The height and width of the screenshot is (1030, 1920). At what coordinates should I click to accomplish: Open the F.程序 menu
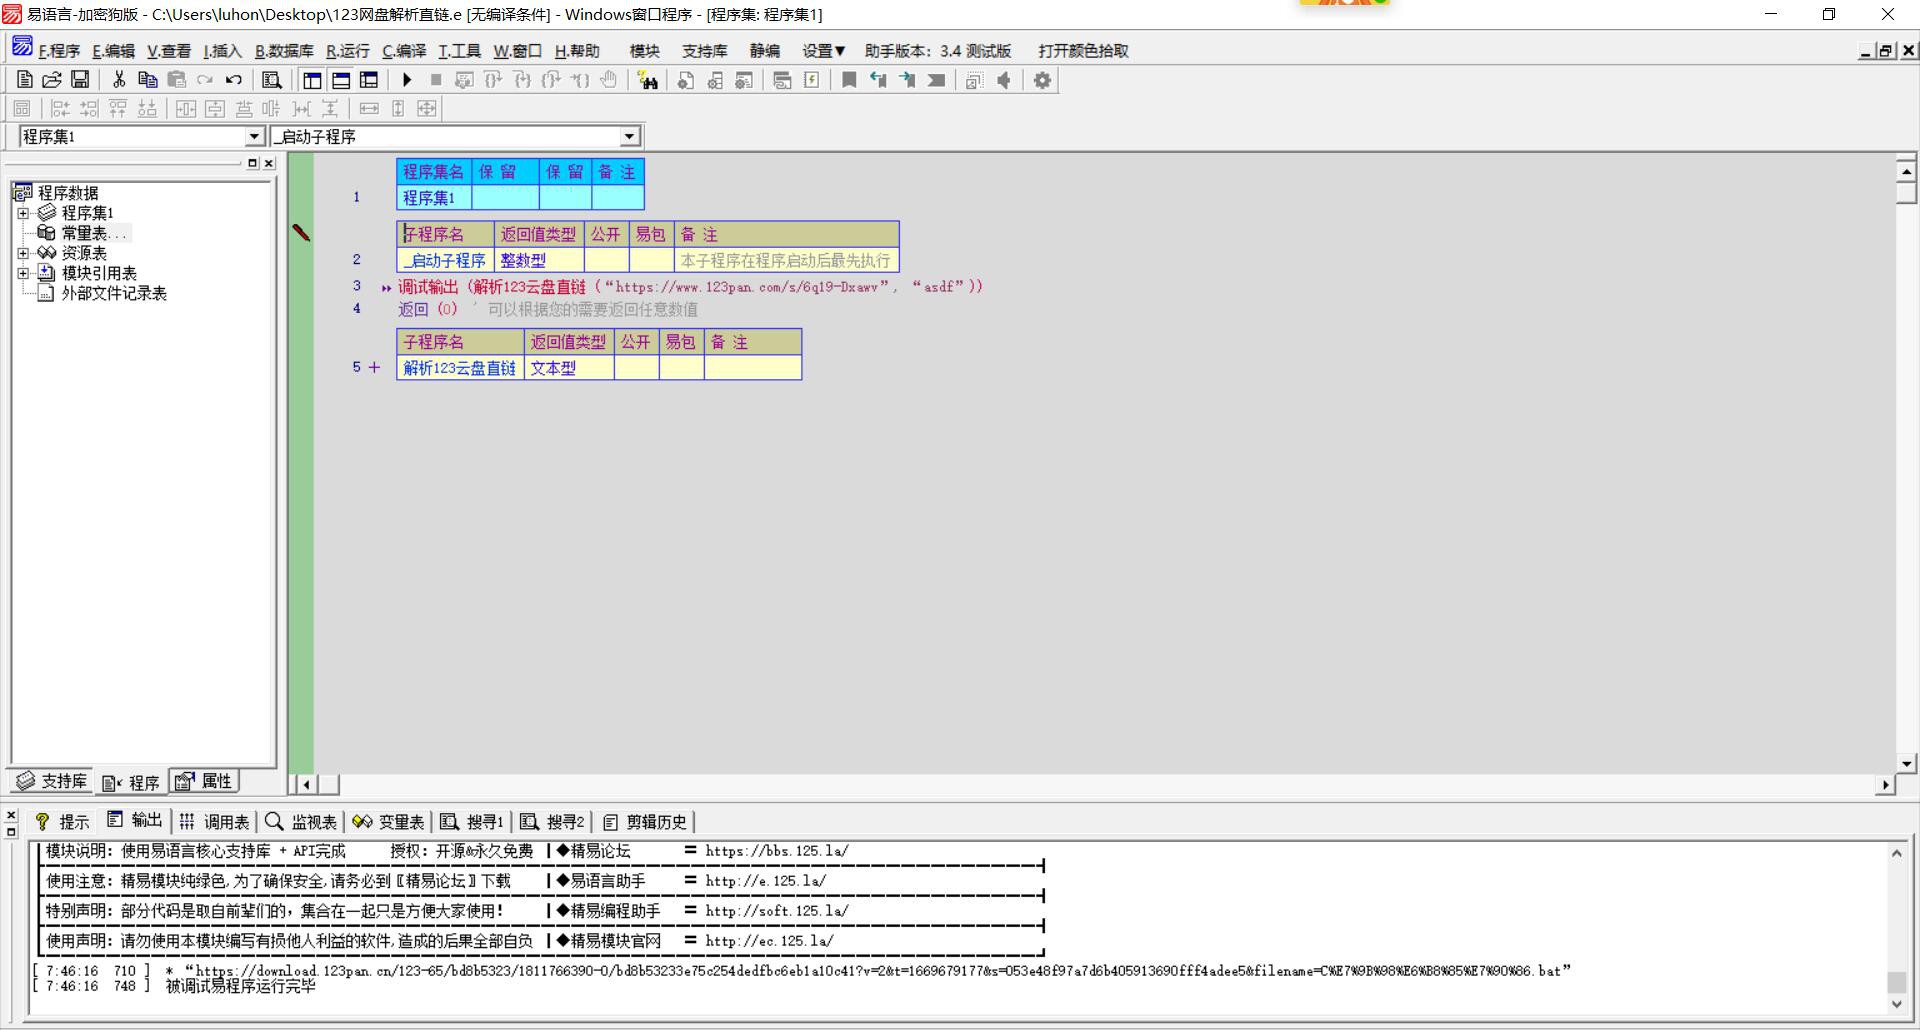click(x=59, y=51)
